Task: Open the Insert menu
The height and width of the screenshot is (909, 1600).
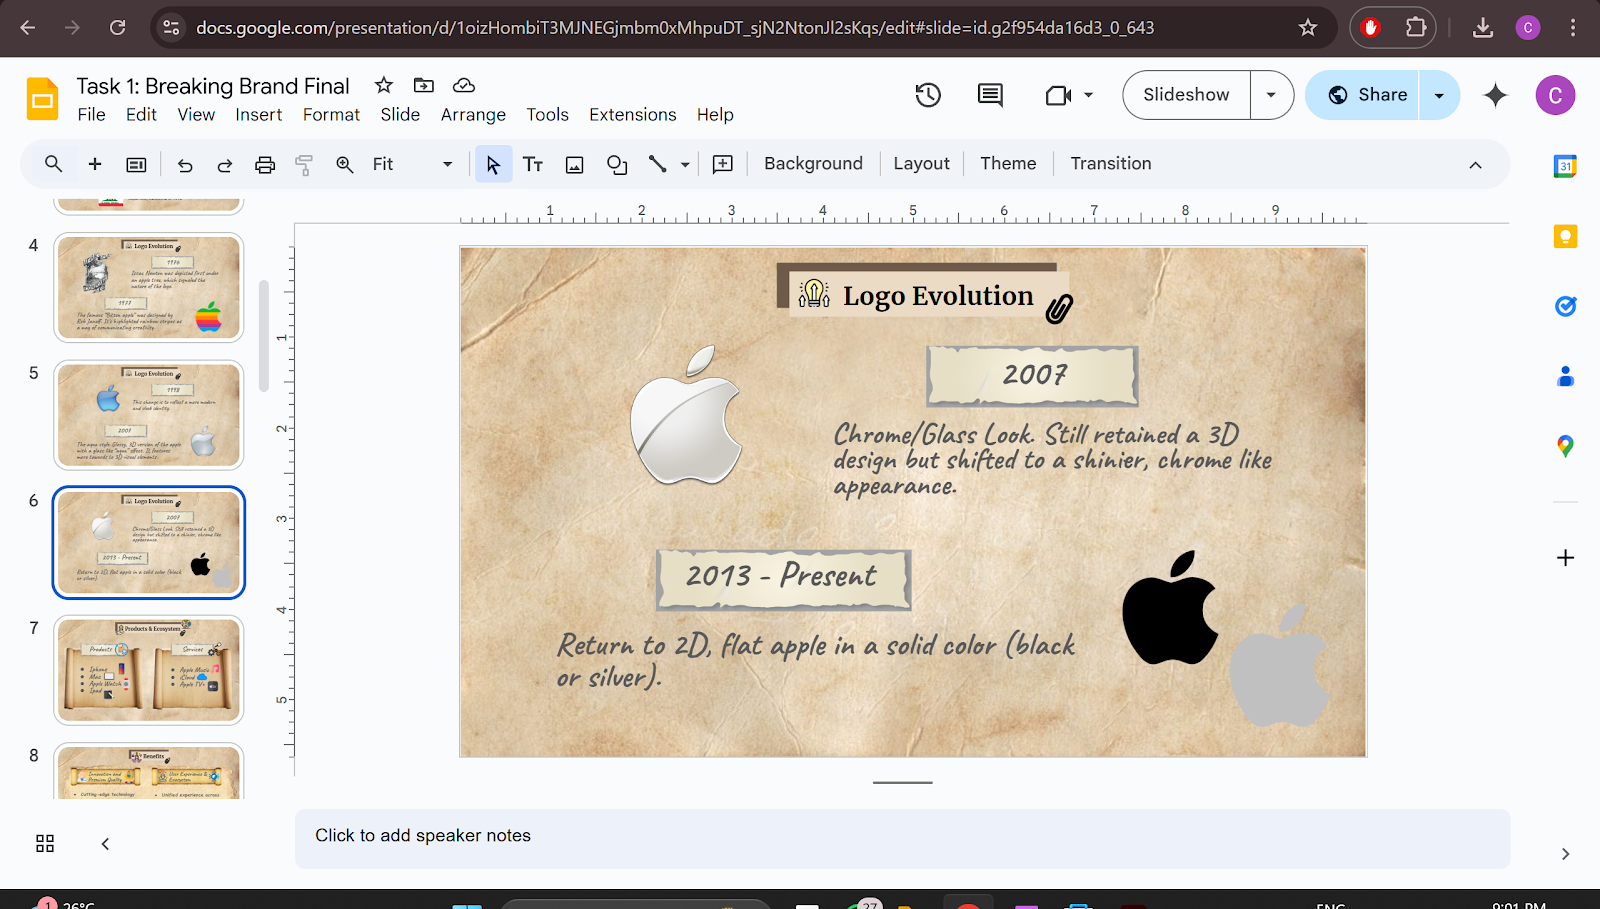Action: coord(259,115)
